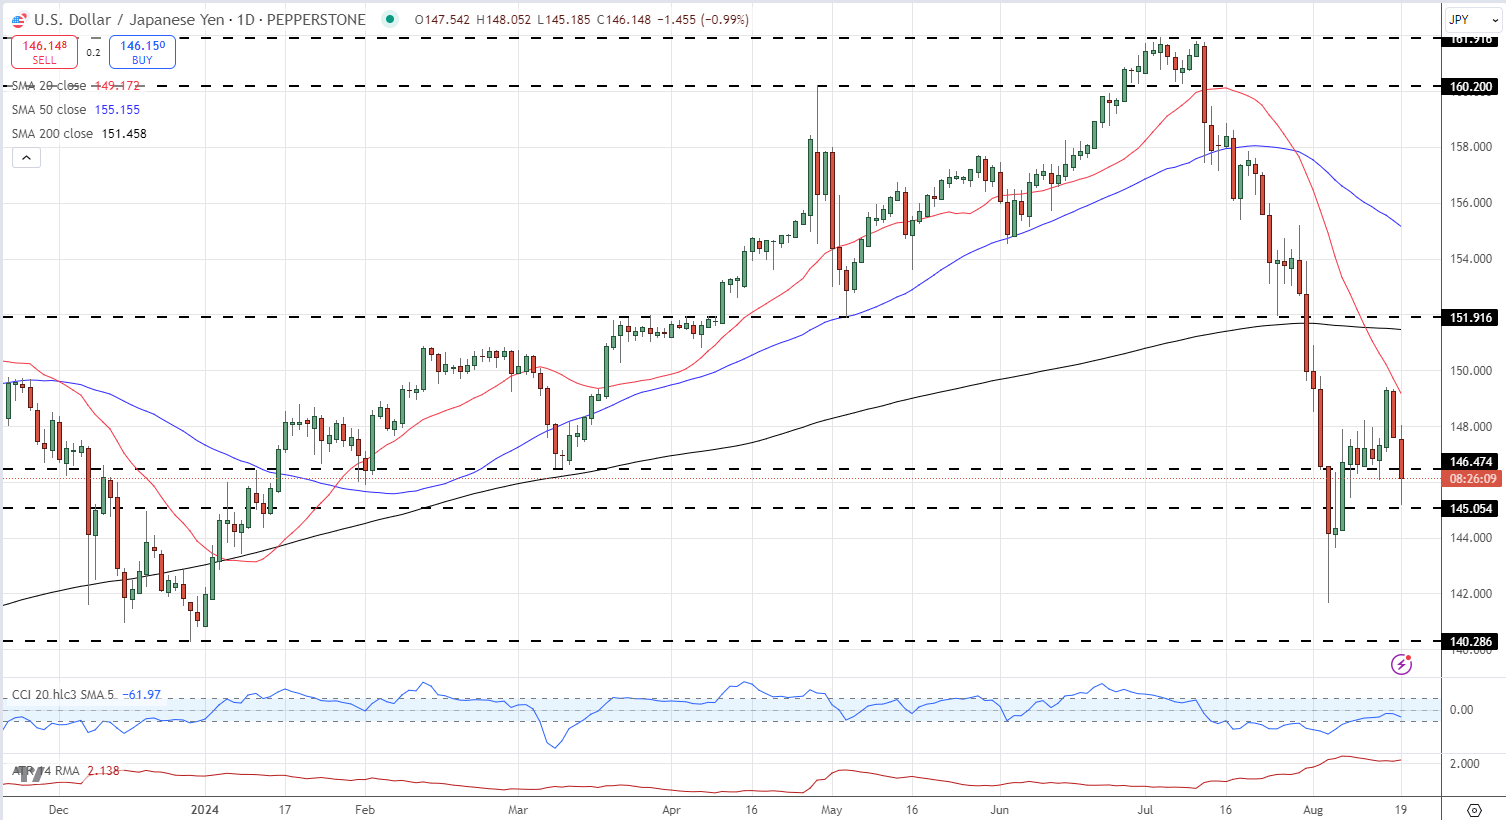This screenshot has height=820, width=1506.
Task: Click the ATR pane 2.000 axis label
Action: [1464, 764]
